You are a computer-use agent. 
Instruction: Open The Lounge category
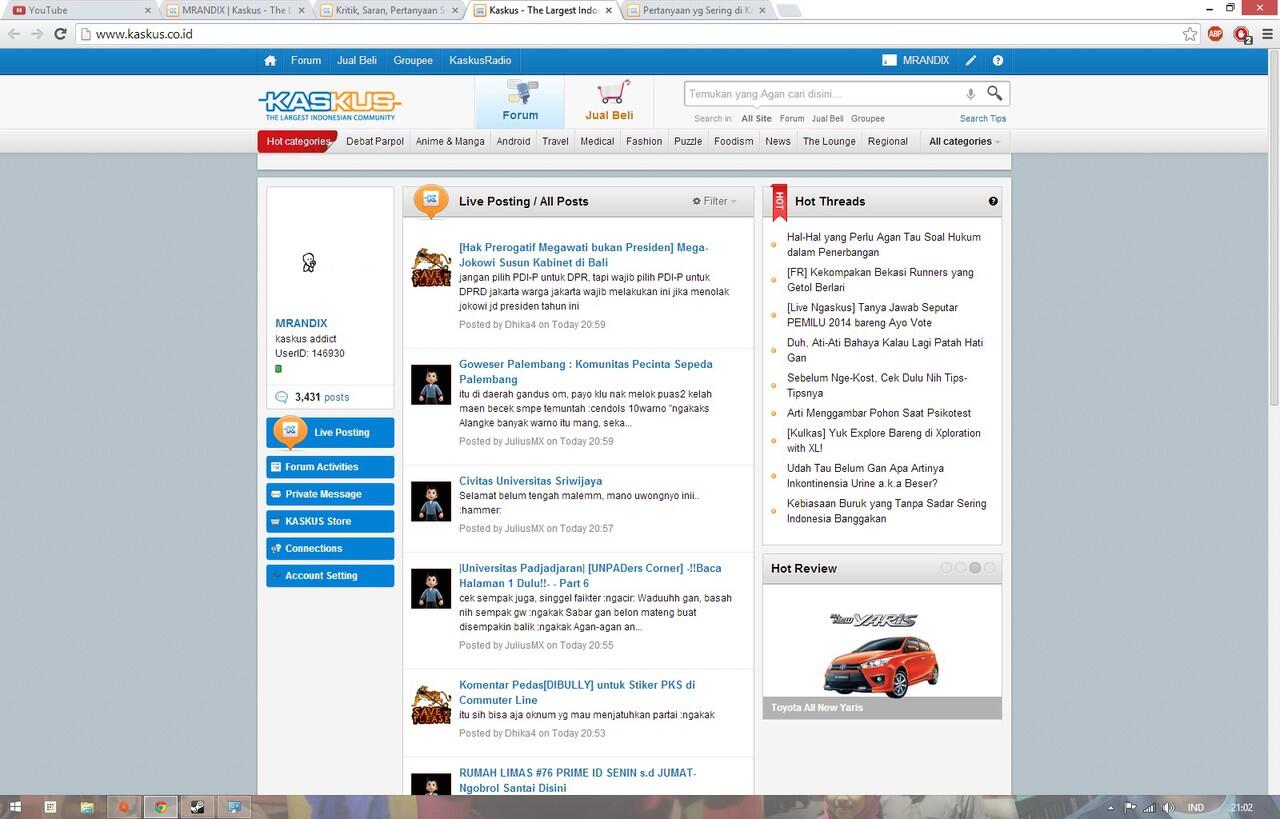[829, 142]
